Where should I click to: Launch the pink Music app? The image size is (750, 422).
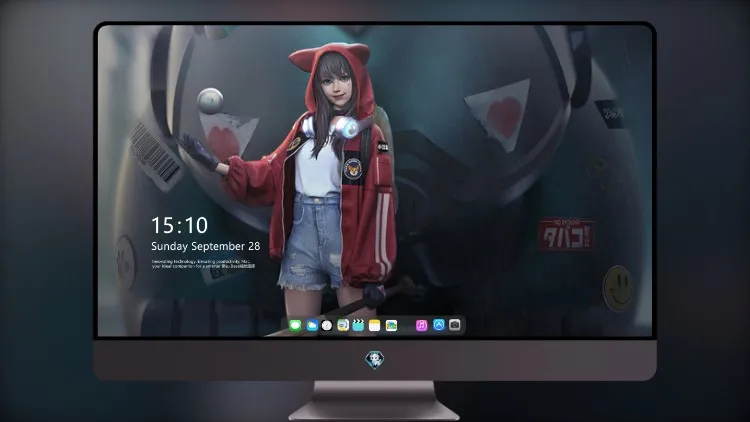tap(421, 326)
